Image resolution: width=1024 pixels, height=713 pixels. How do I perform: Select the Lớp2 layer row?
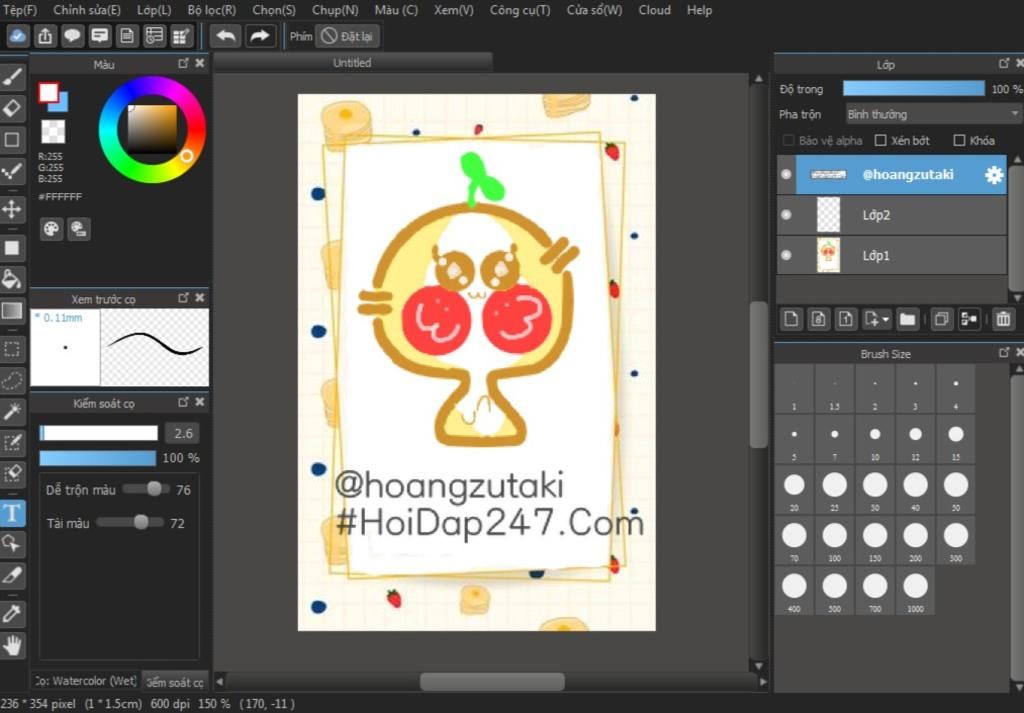(891, 215)
